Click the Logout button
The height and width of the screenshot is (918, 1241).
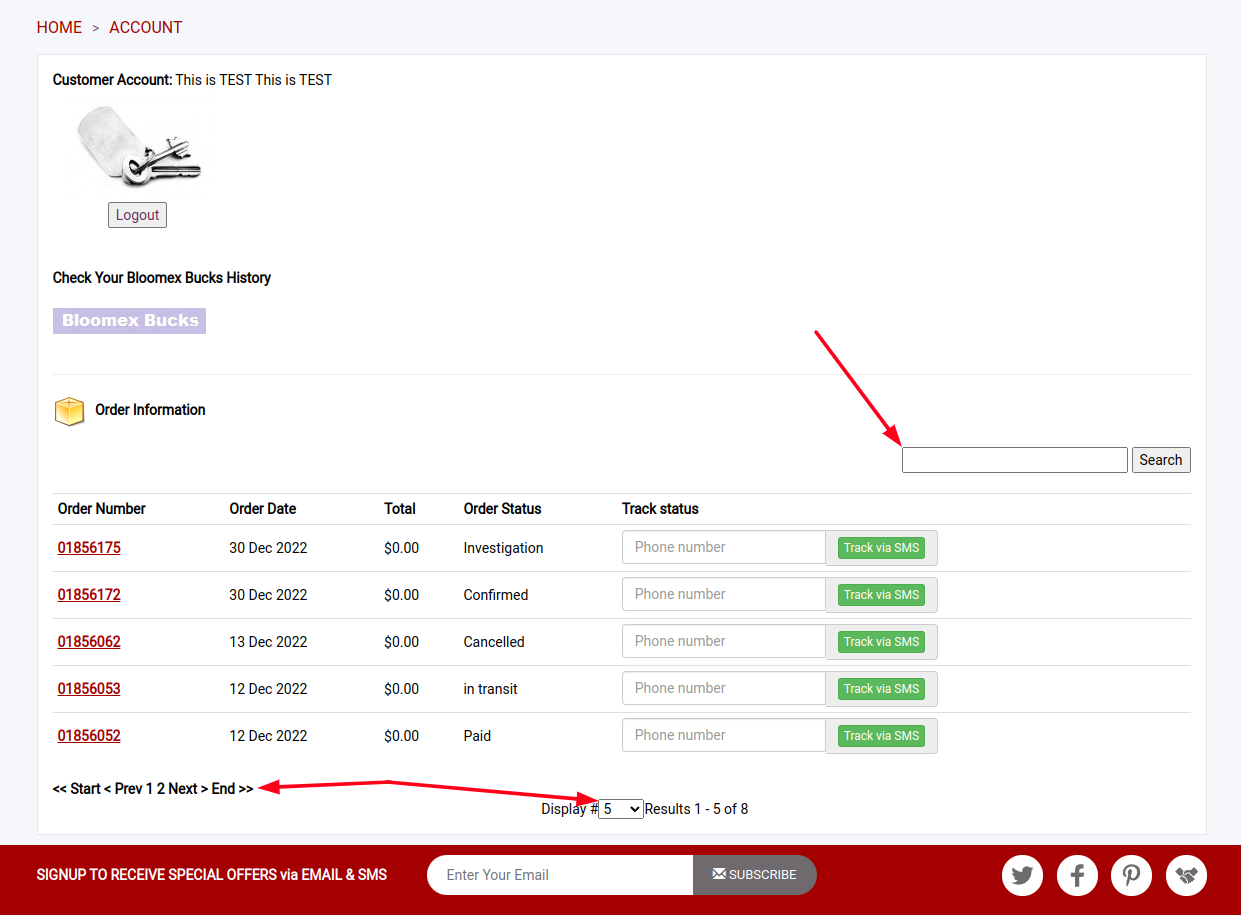coord(137,215)
